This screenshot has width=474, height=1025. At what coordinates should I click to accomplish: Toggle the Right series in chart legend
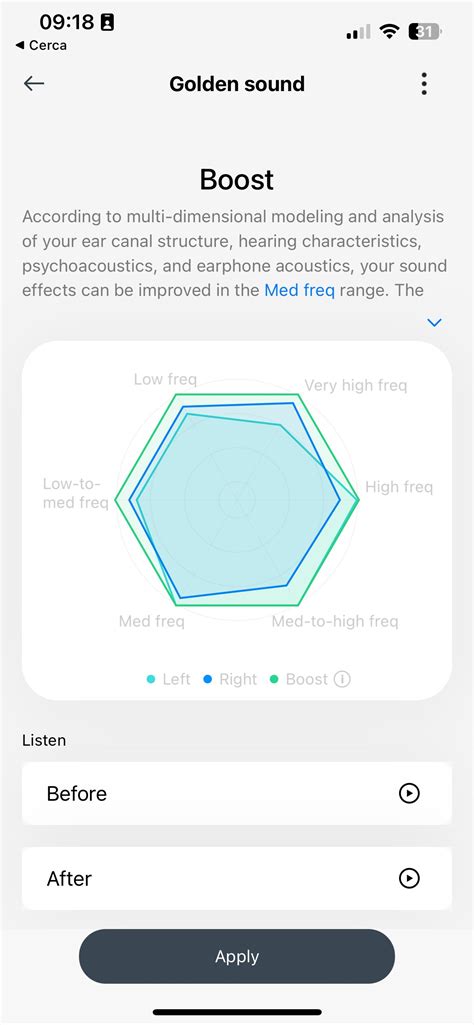(x=230, y=679)
